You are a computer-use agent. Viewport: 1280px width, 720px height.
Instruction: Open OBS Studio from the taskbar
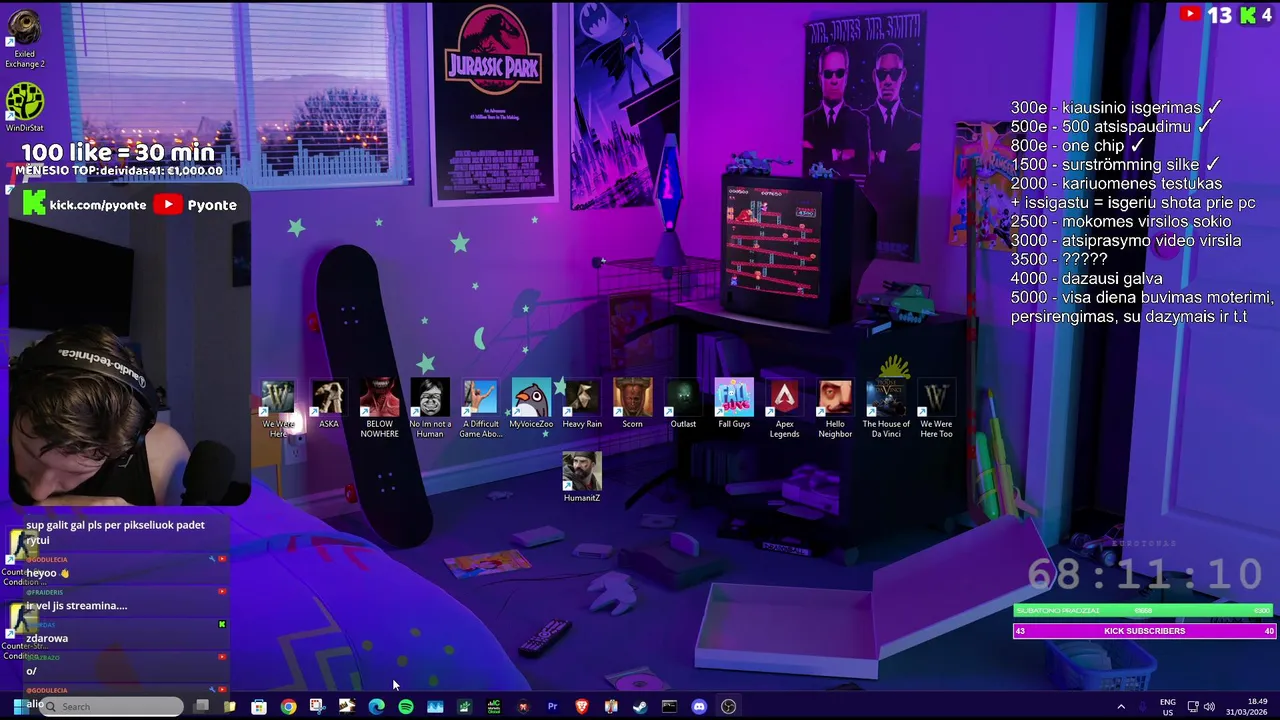coord(728,707)
